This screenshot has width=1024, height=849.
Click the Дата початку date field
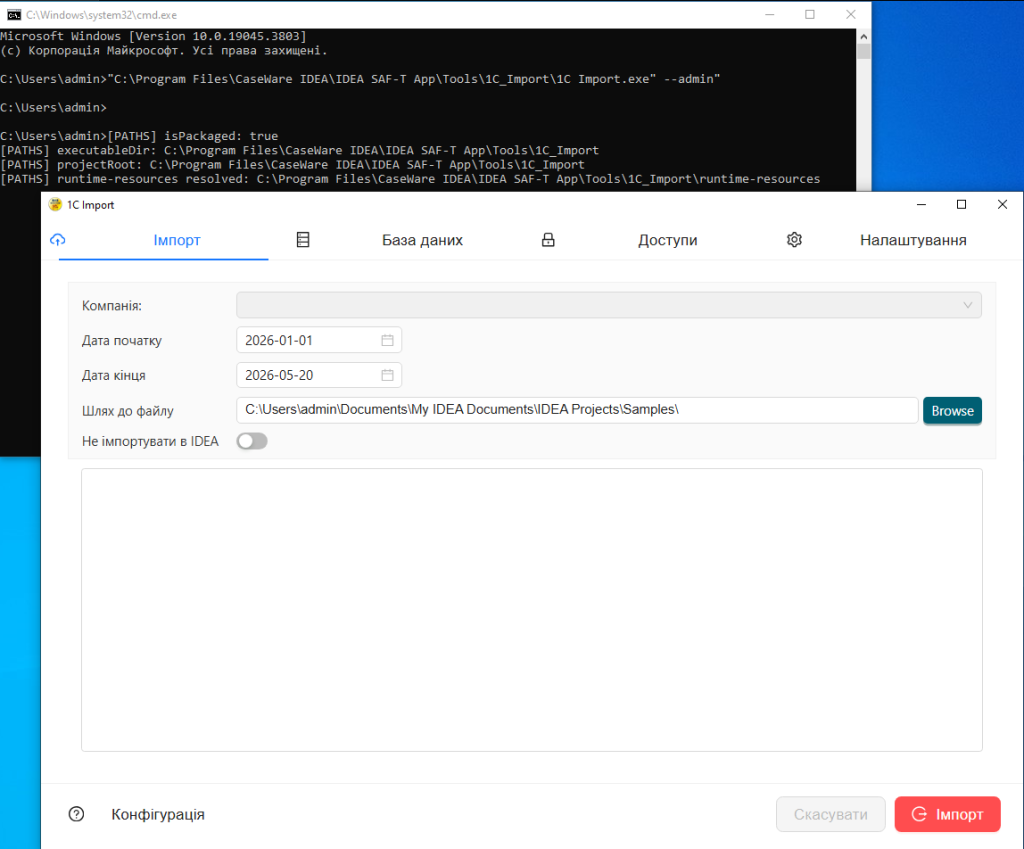click(319, 340)
